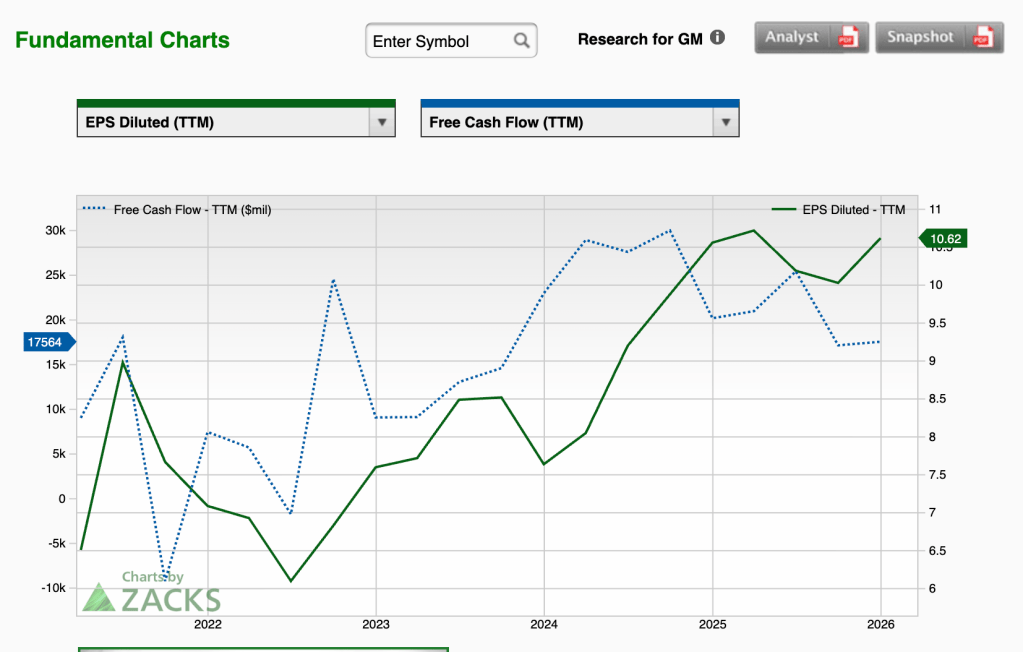Screen dimensions: 1023x652
Task: Click the Research for GM label
Action: pos(640,39)
